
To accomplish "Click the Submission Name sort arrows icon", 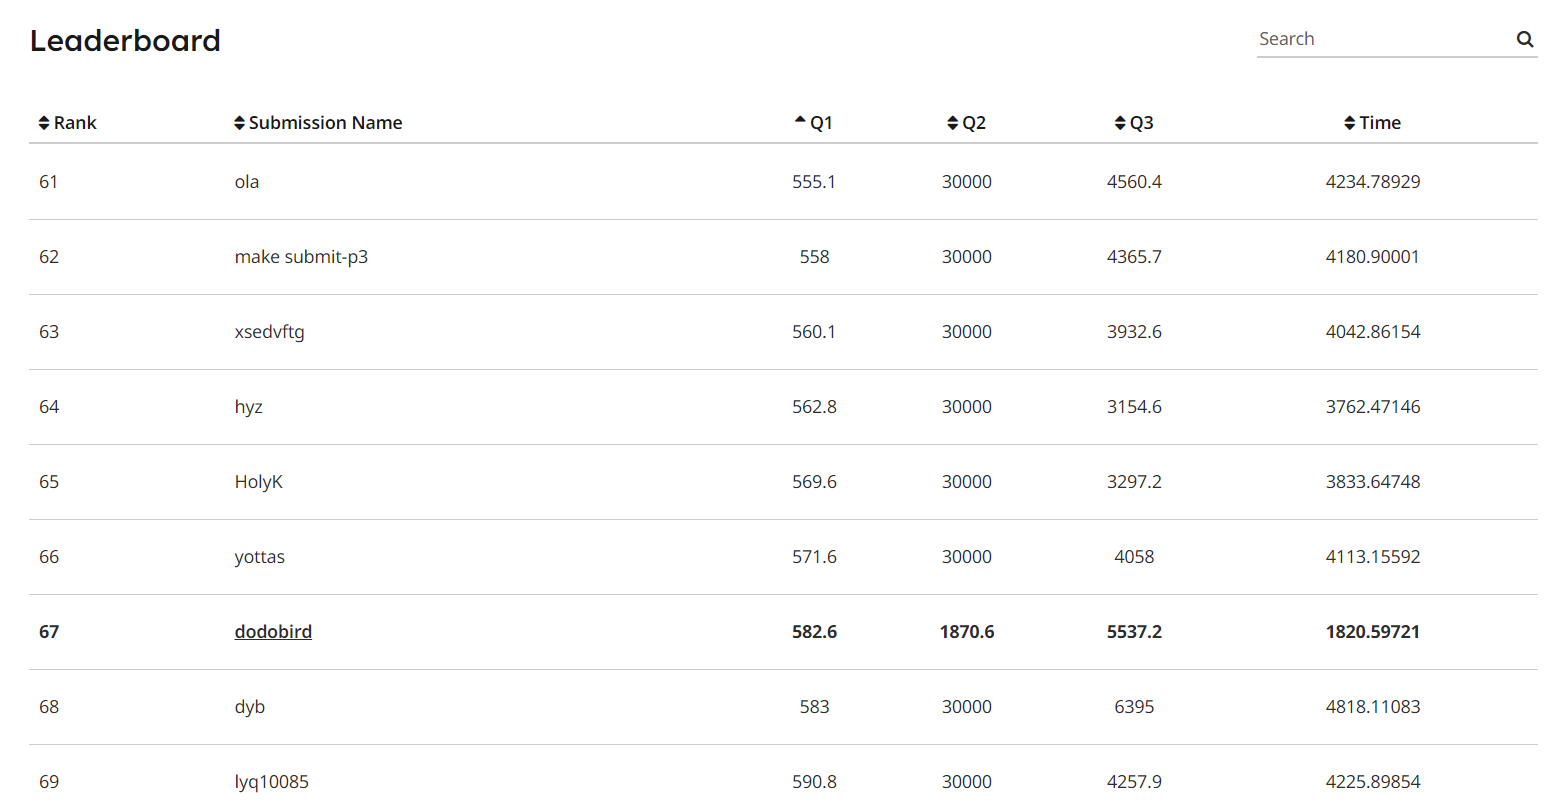I will (239, 123).
